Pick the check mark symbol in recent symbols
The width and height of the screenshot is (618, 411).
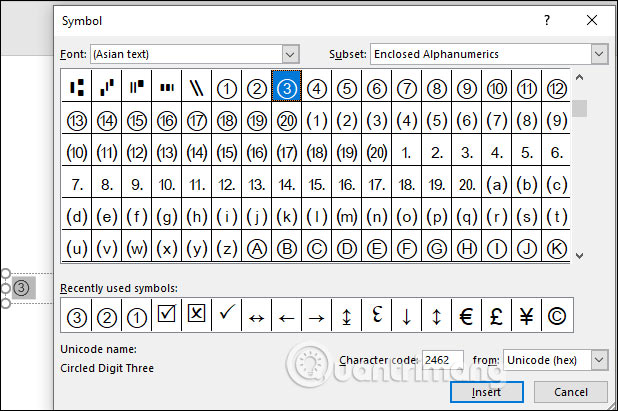[x=226, y=316]
